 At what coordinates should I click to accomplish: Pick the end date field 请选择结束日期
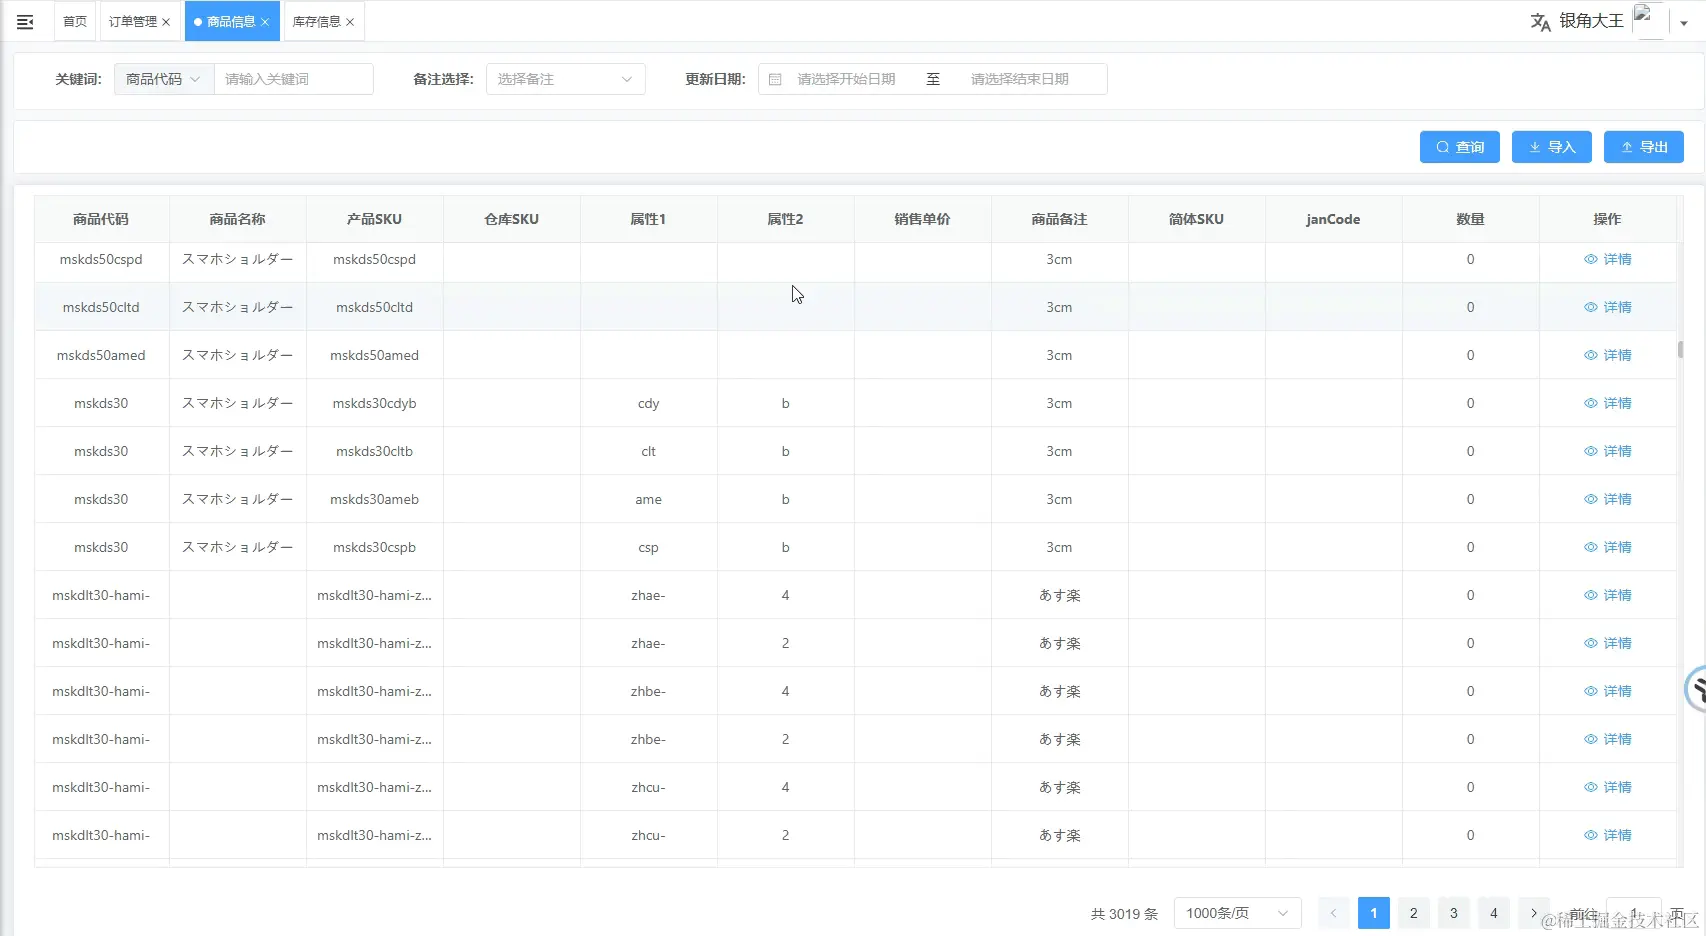click(x=1020, y=79)
